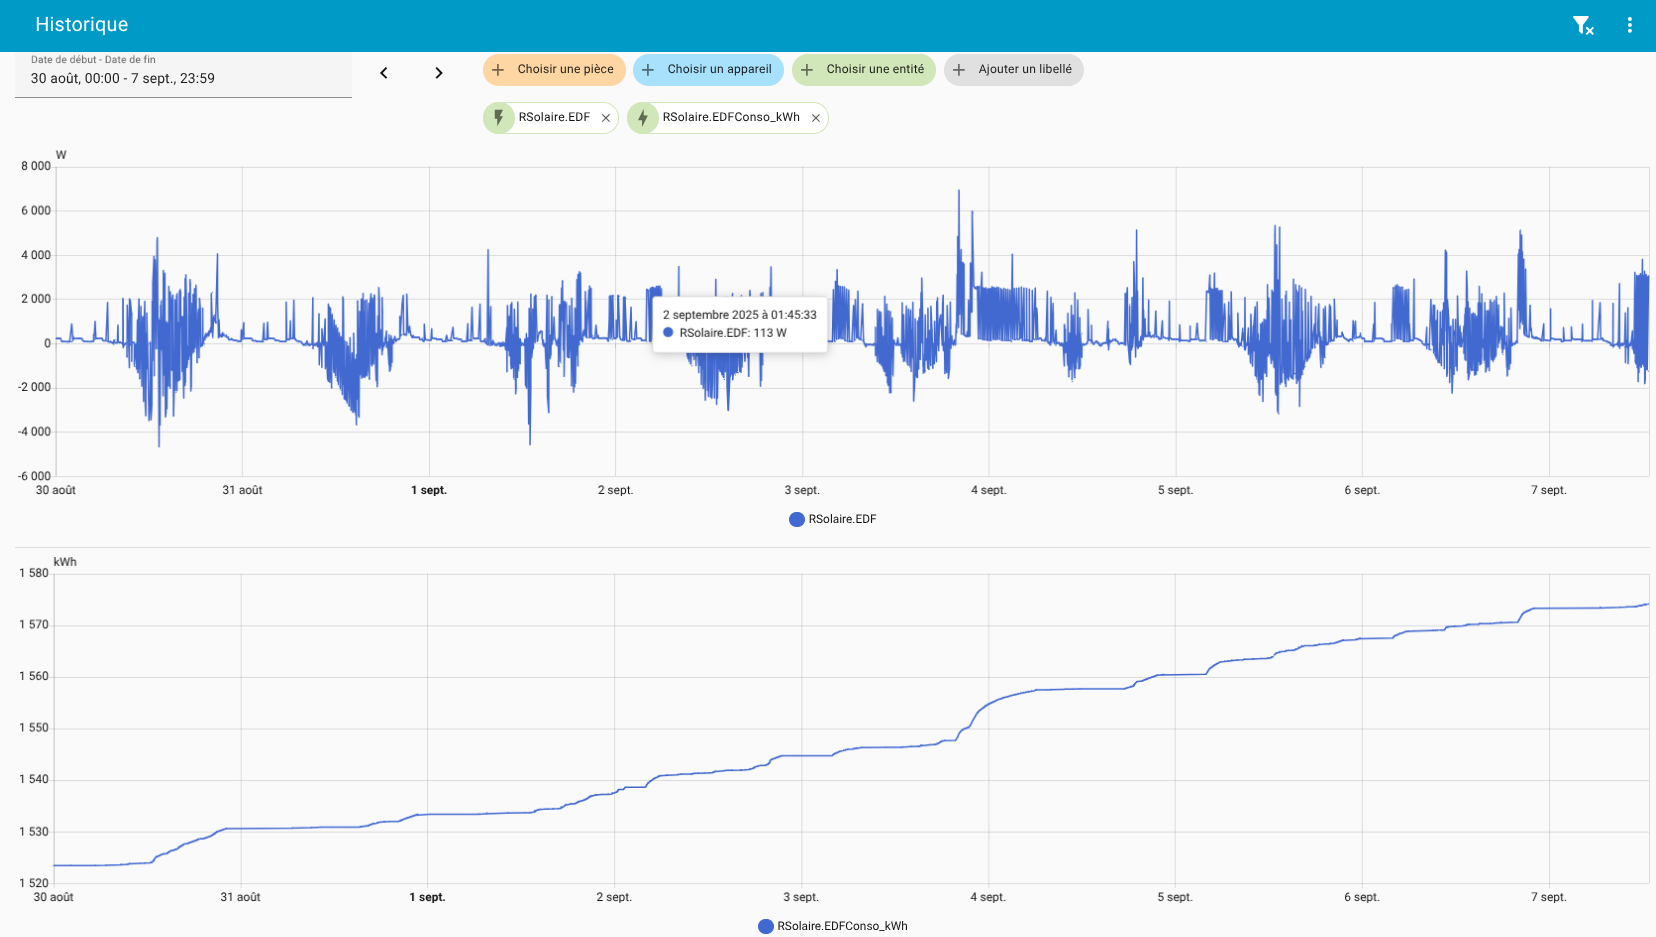The width and height of the screenshot is (1656, 937).
Task: Clear filters with the funnel icon
Action: pyautogui.click(x=1582, y=25)
